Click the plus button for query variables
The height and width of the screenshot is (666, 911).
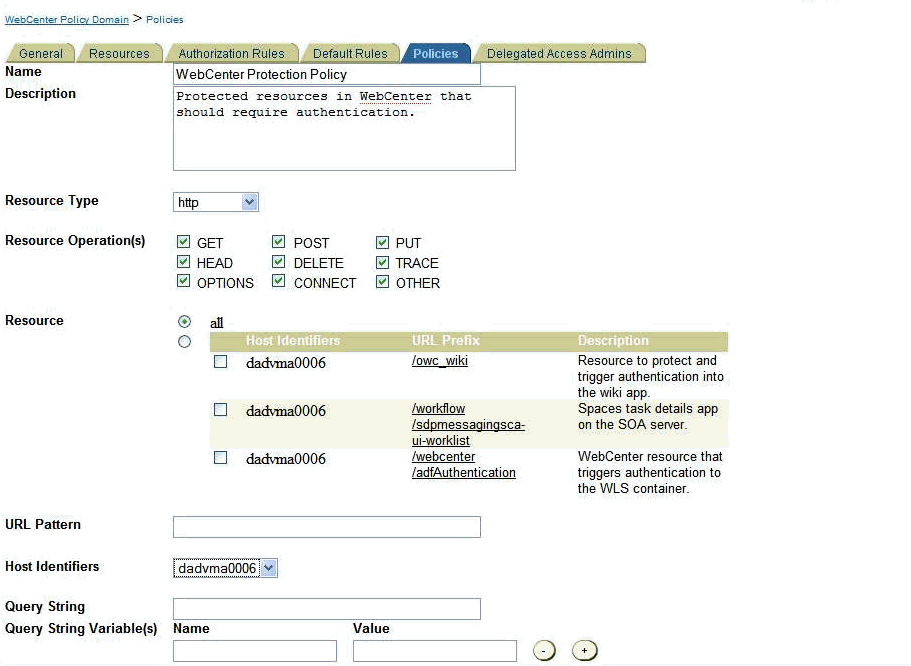tap(584, 650)
